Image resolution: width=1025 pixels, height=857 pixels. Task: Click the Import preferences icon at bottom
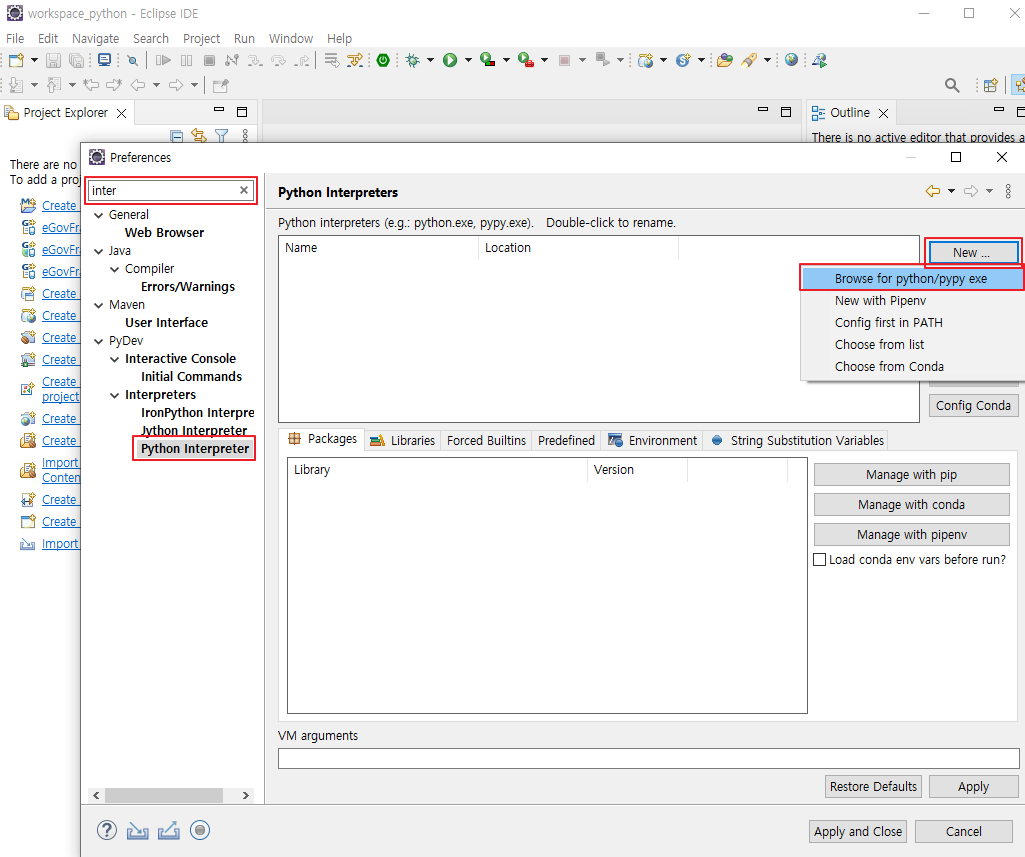[x=137, y=831]
